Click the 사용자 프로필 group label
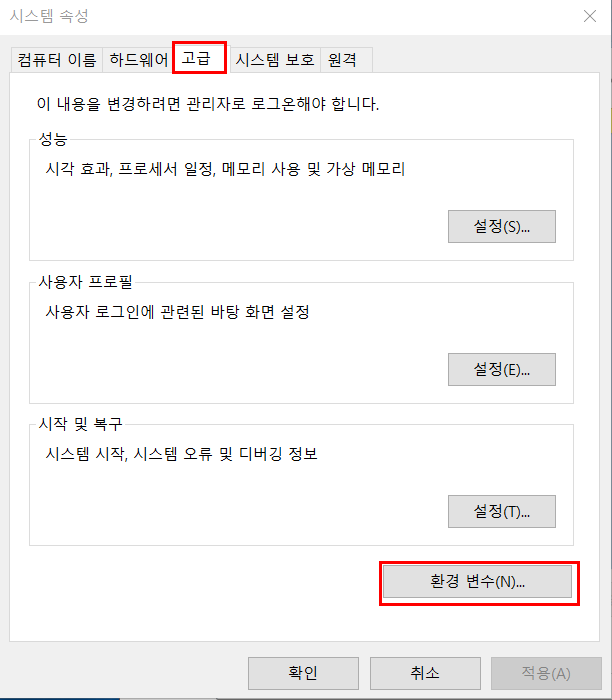 click(86, 282)
